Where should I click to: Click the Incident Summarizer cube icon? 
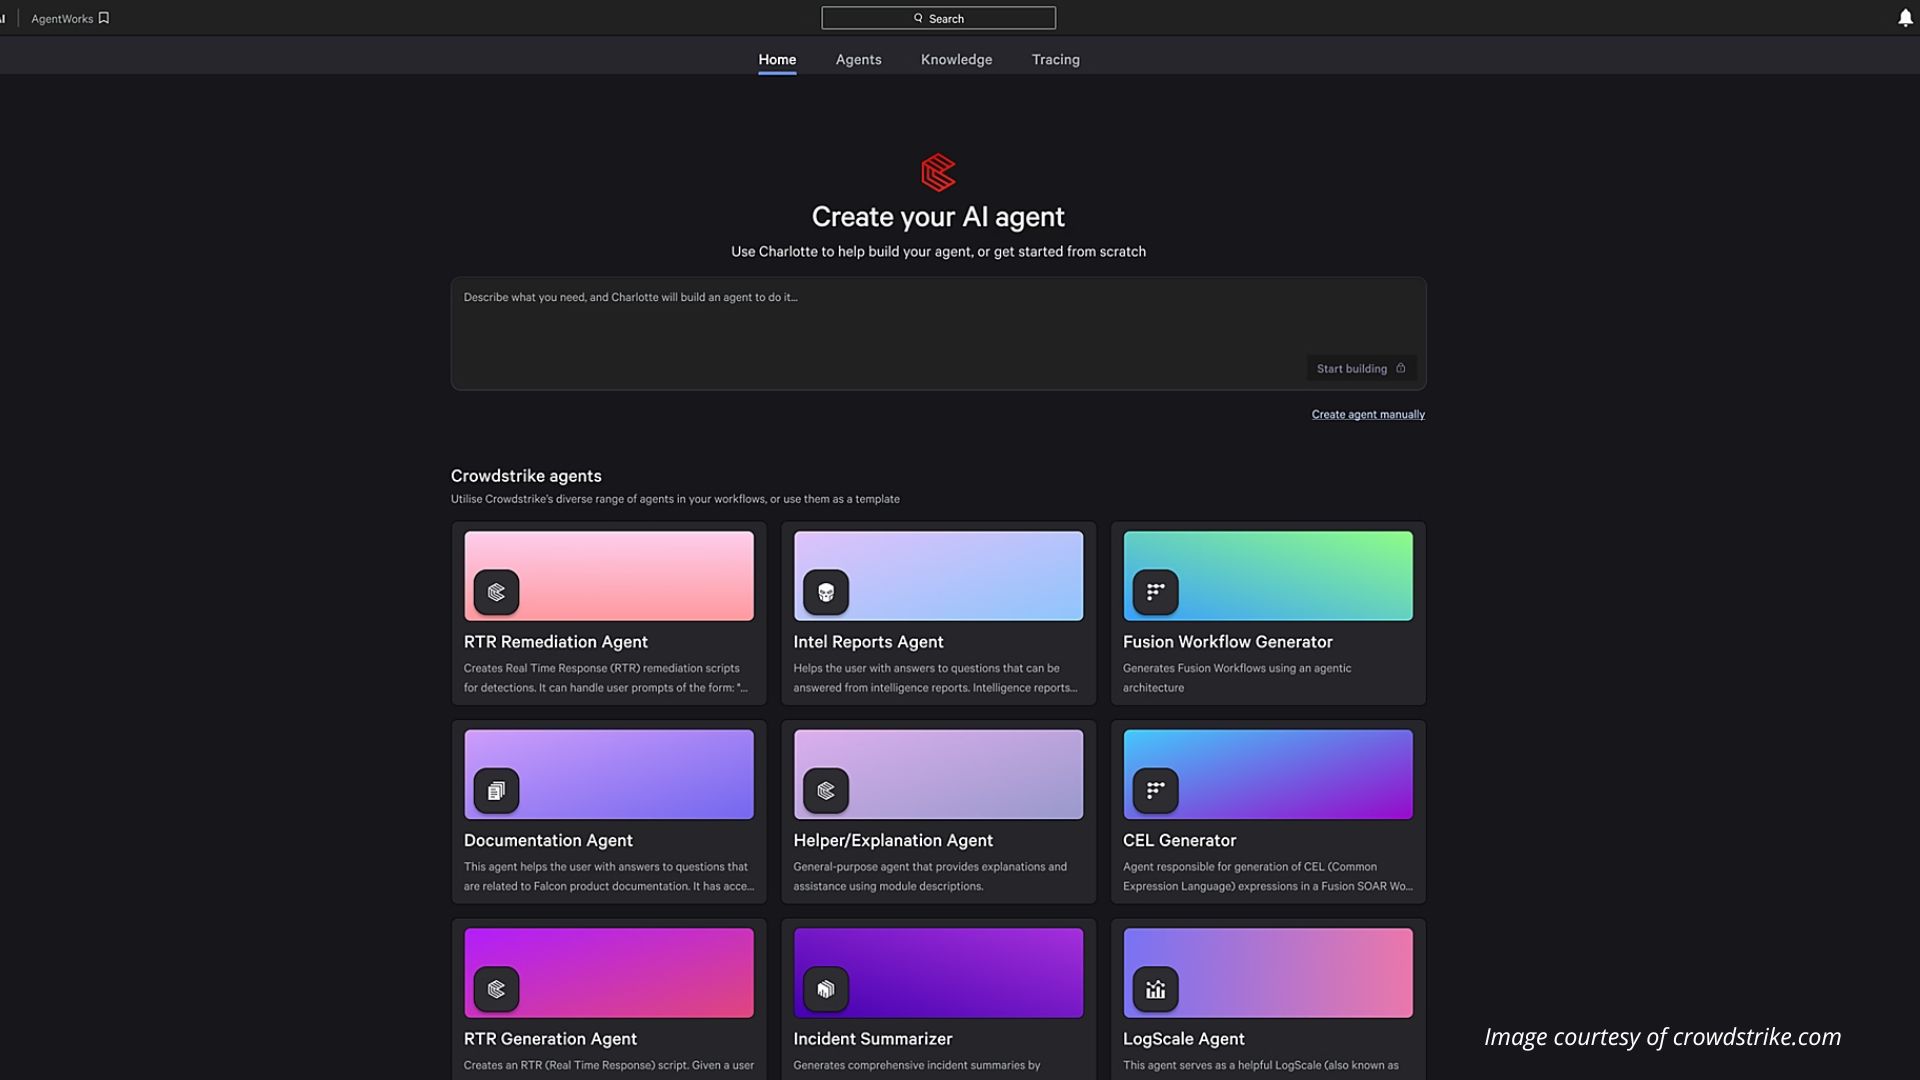click(x=826, y=989)
